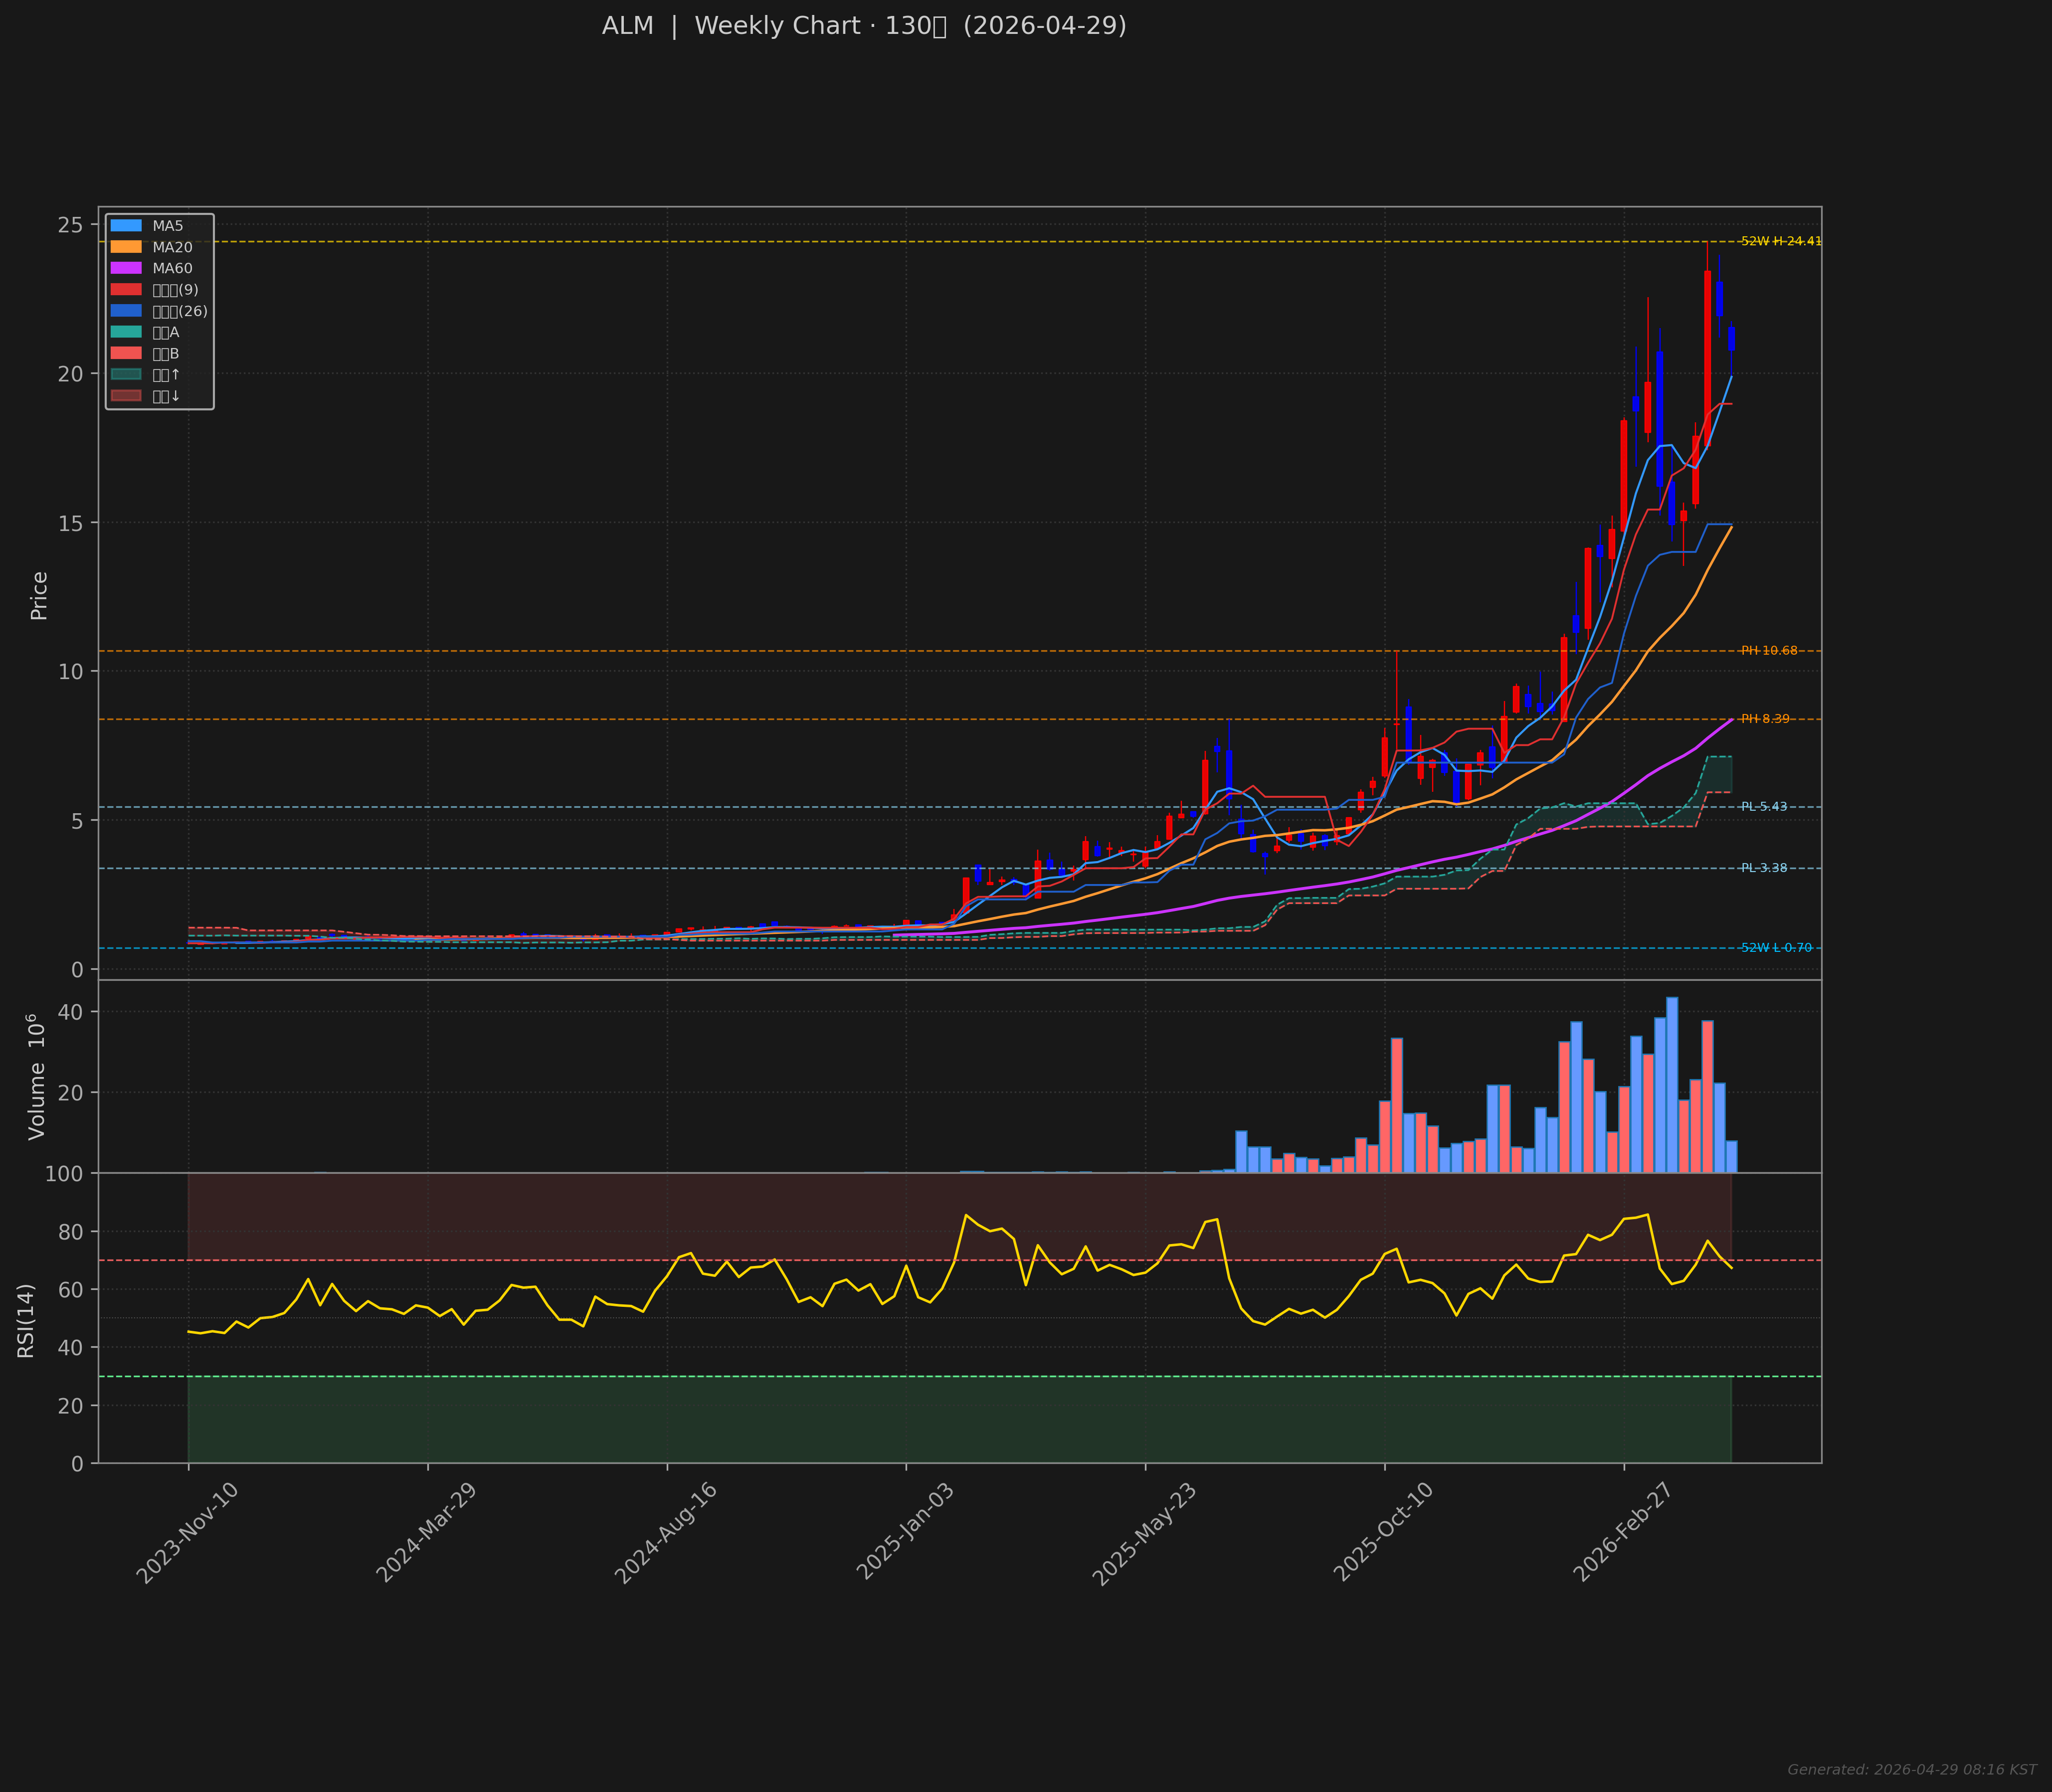Screen dimensions: 2052x1792
Task: Click the MA5 blue legend swatch
Action: coord(126,226)
